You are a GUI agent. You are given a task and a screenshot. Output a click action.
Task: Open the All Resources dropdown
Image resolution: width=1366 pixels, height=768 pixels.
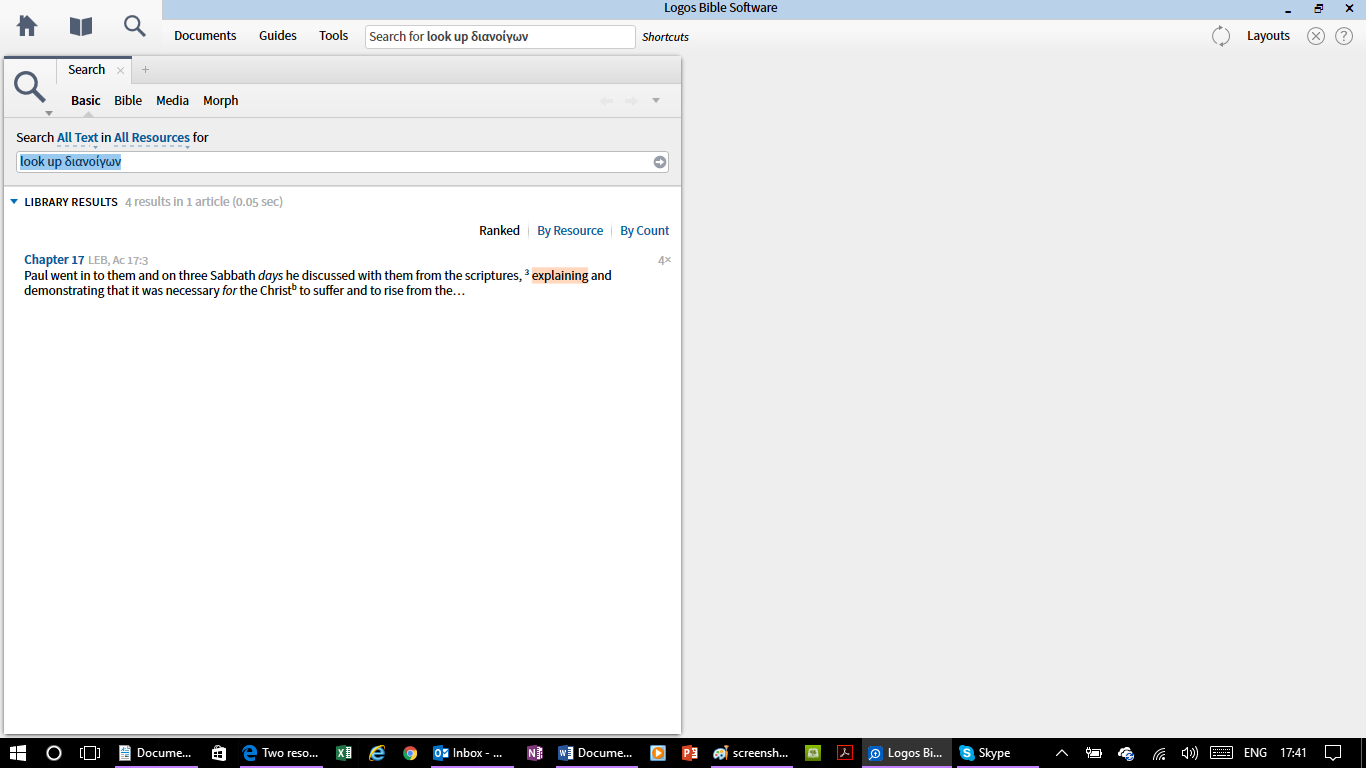tap(152, 138)
